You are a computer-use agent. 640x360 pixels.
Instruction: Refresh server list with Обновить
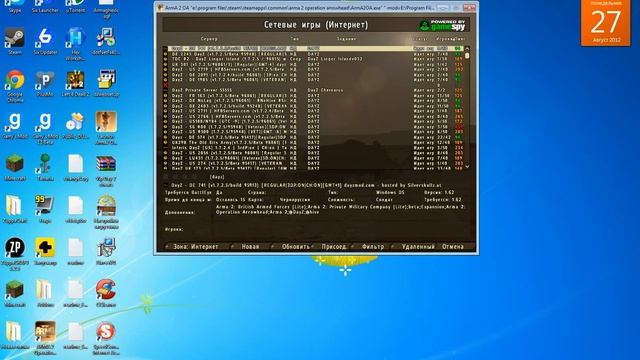[x=296, y=247]
